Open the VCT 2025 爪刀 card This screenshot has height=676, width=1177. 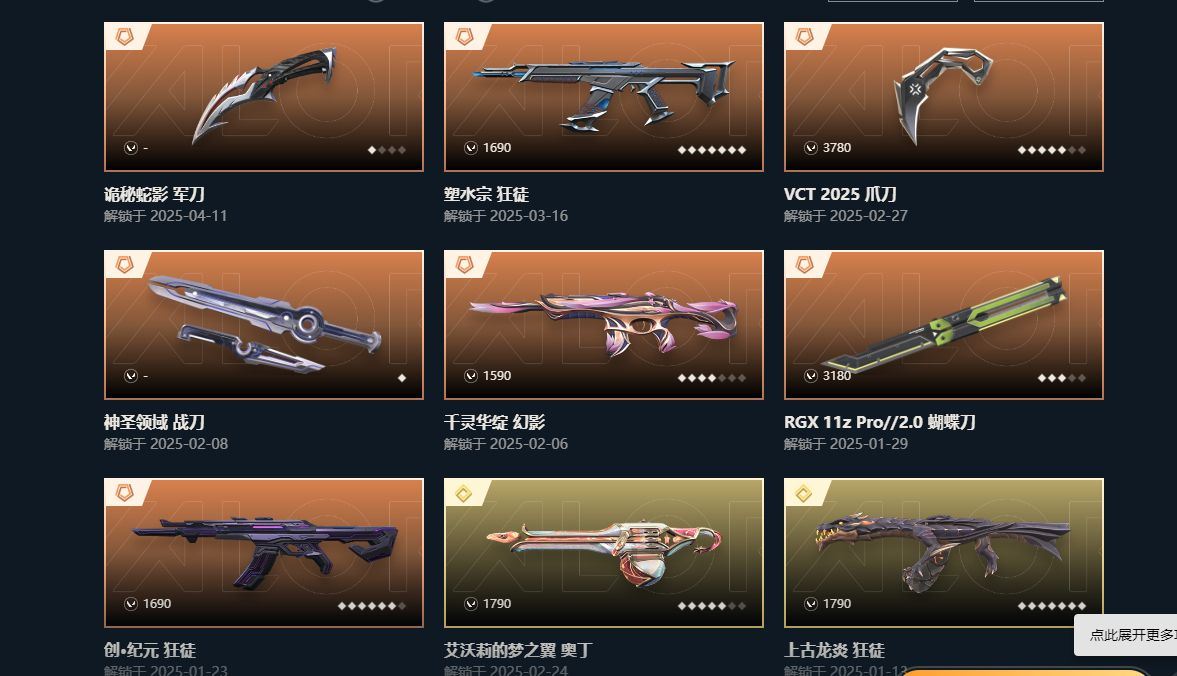[x=944, y=97]
